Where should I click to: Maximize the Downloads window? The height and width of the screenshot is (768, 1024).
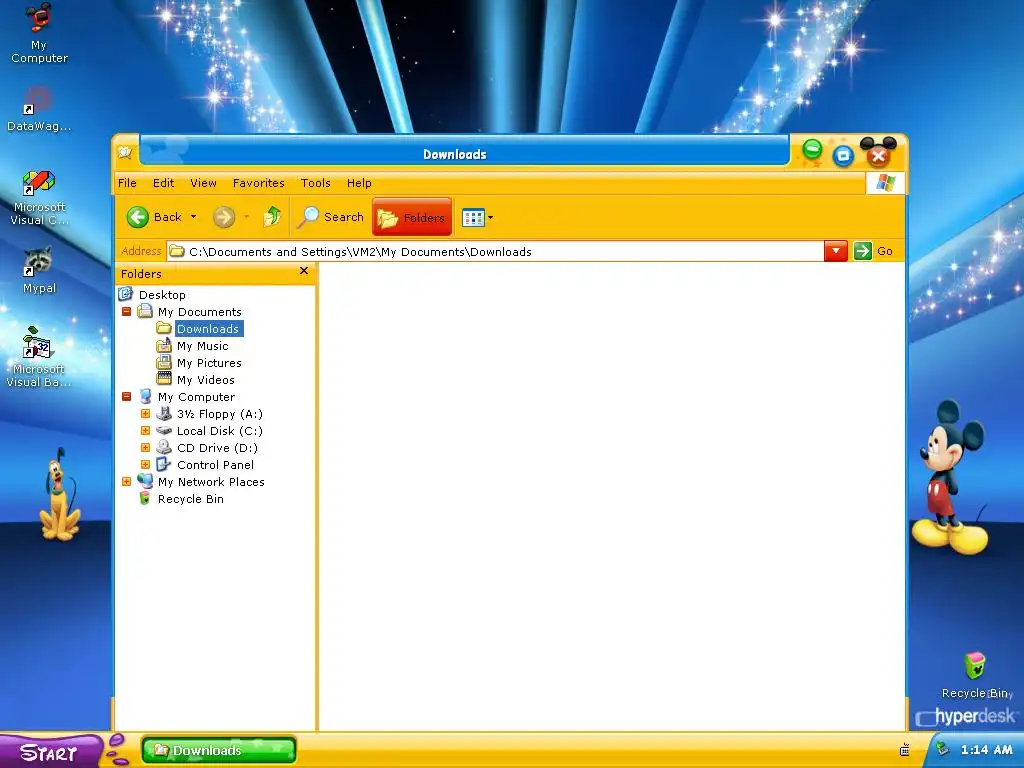click(843, 155)
